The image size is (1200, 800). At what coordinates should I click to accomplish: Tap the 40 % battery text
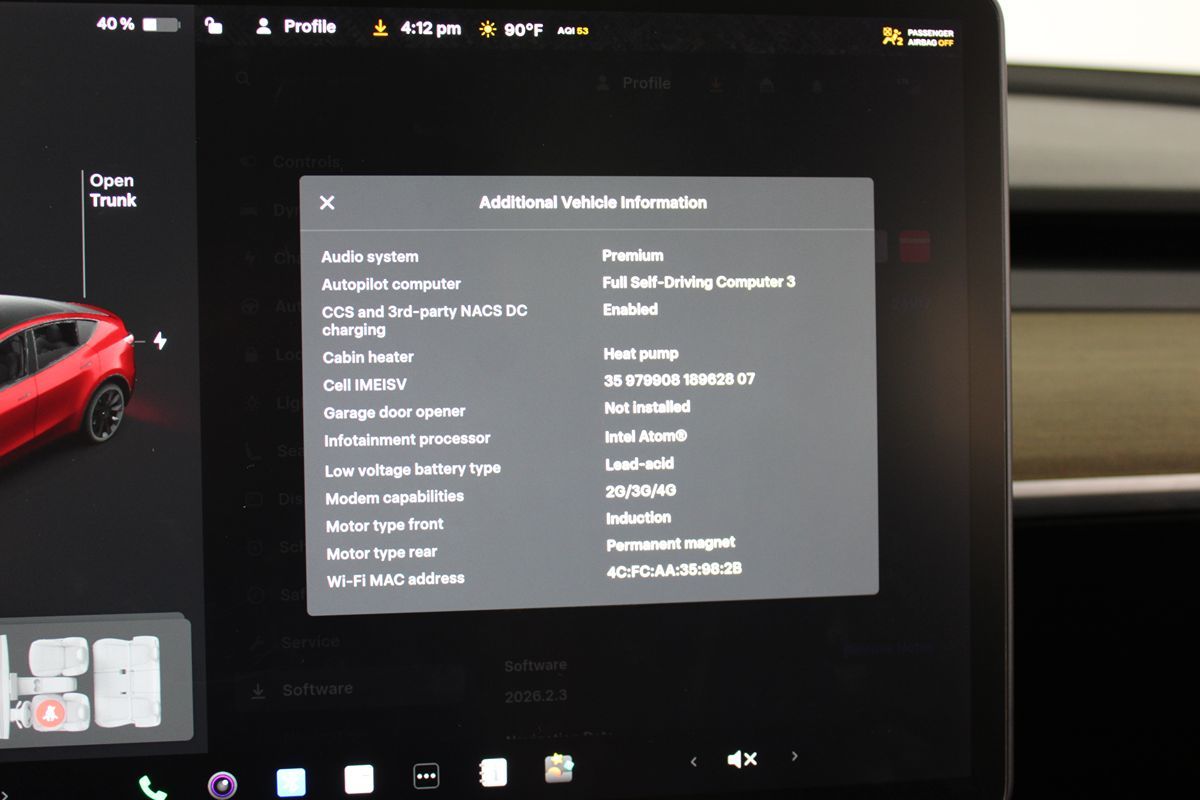click(x=115, y=23)
